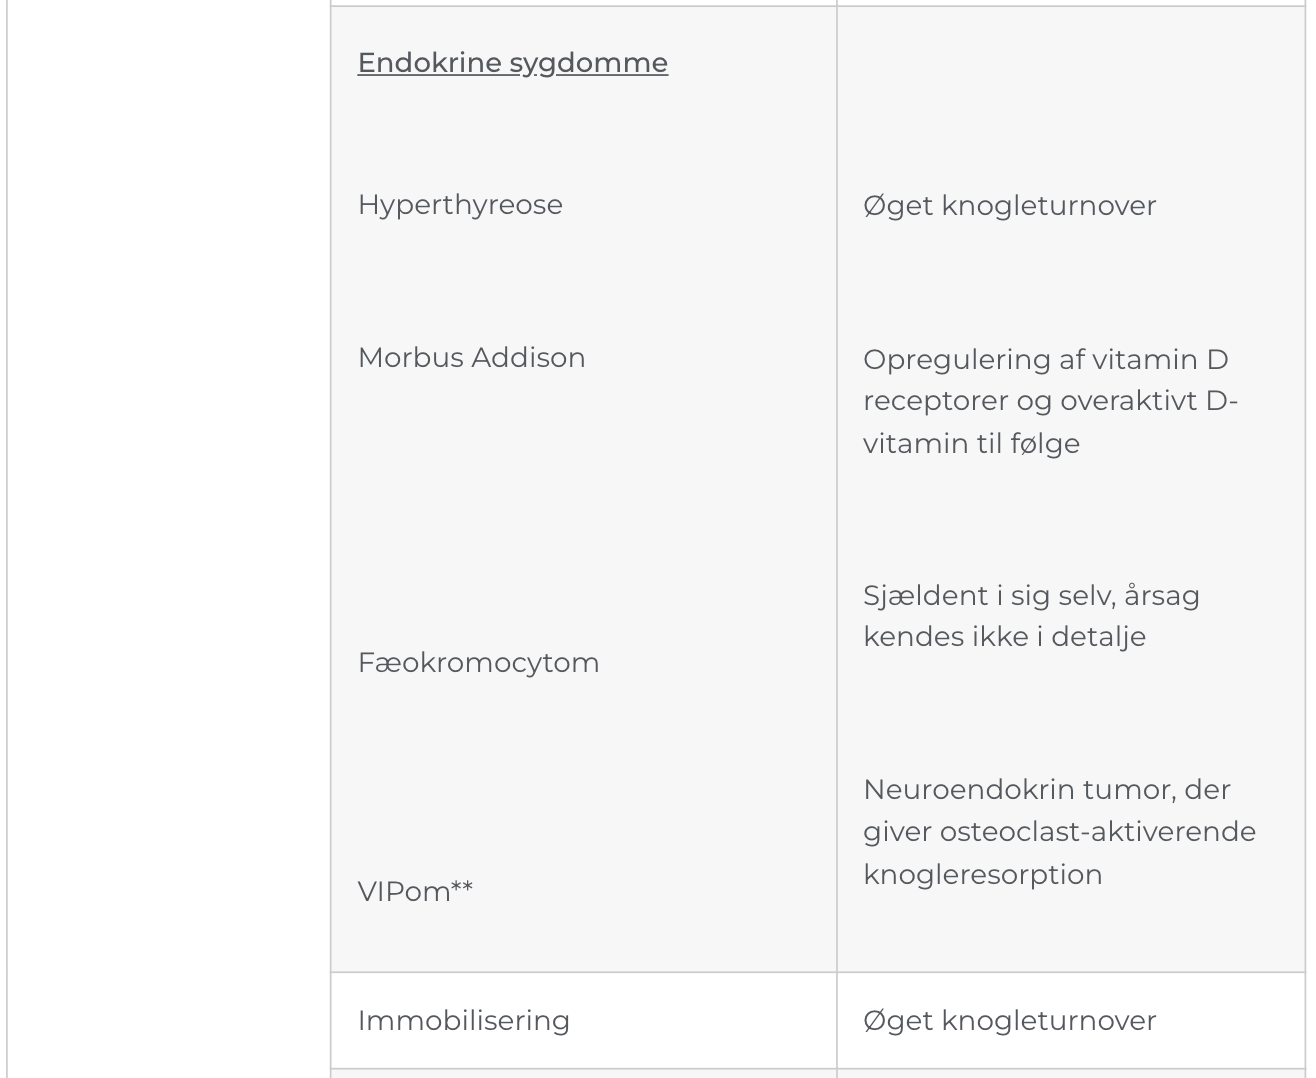Click the double asterisk after VIPom

[x=461, y=887]
